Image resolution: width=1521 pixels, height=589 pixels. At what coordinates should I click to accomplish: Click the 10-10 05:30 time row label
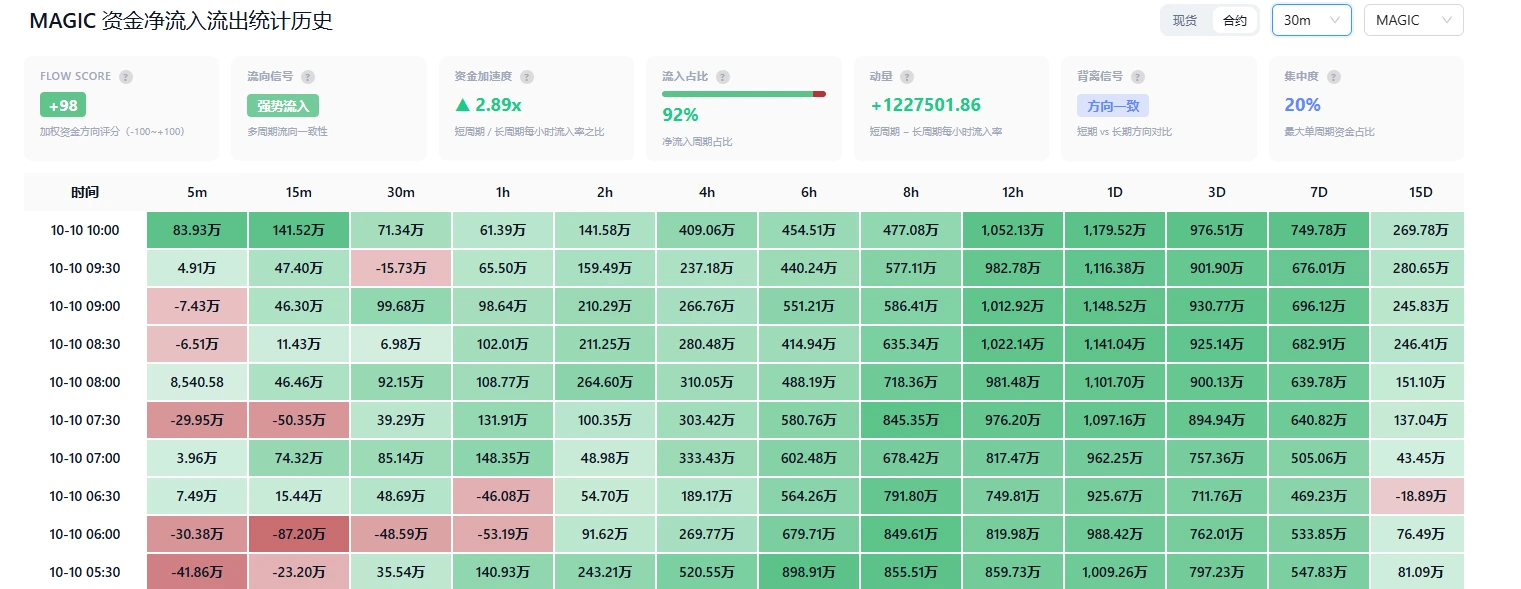pos(85,572)
